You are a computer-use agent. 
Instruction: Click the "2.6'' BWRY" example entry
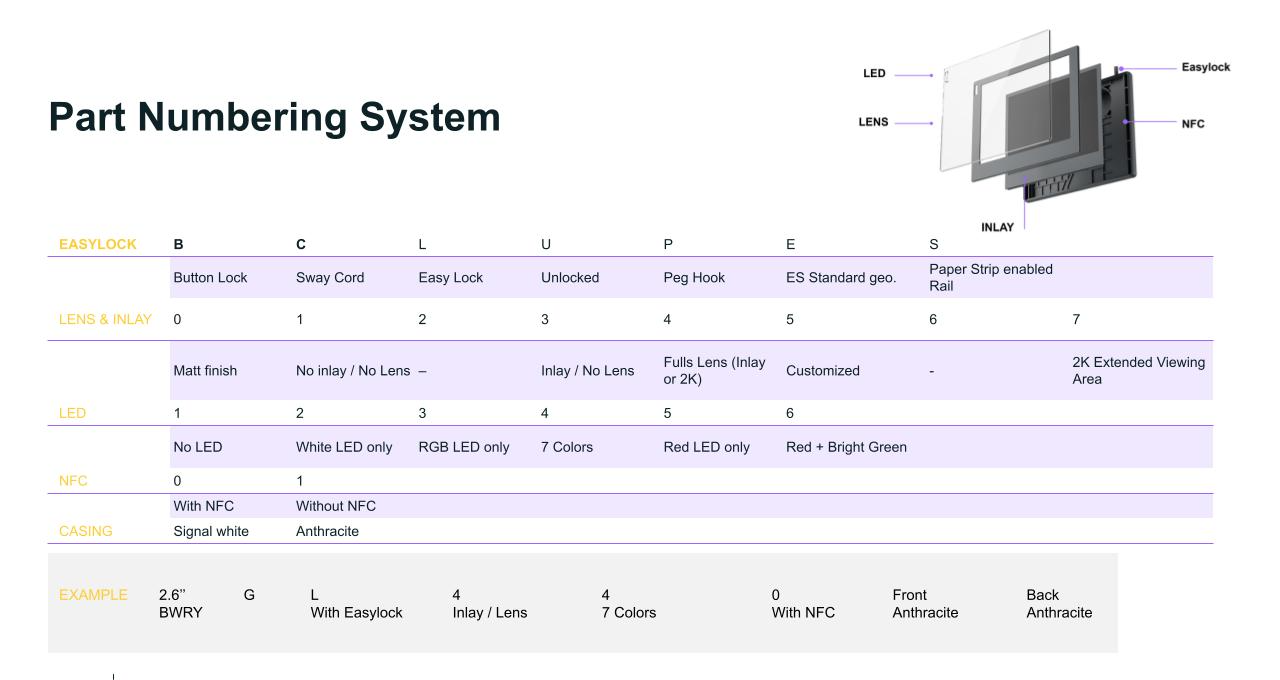click(180, 604)
